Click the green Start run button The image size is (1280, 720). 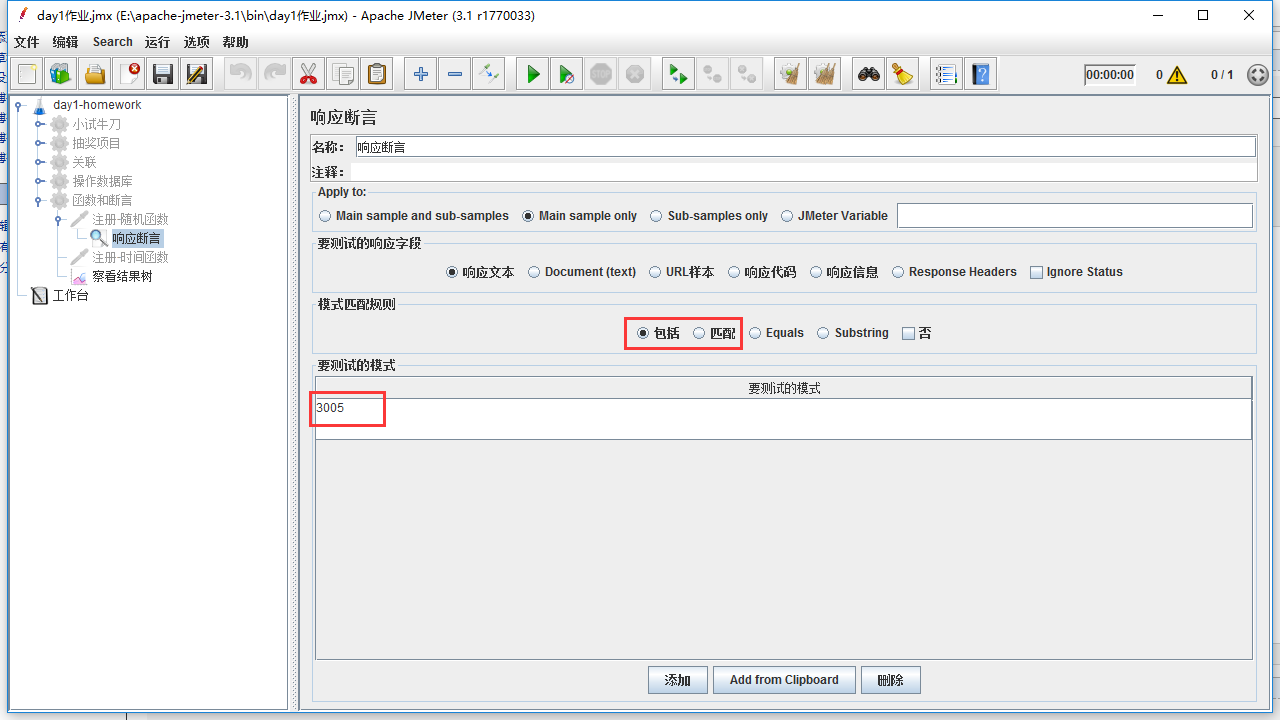tap(533, 74)
